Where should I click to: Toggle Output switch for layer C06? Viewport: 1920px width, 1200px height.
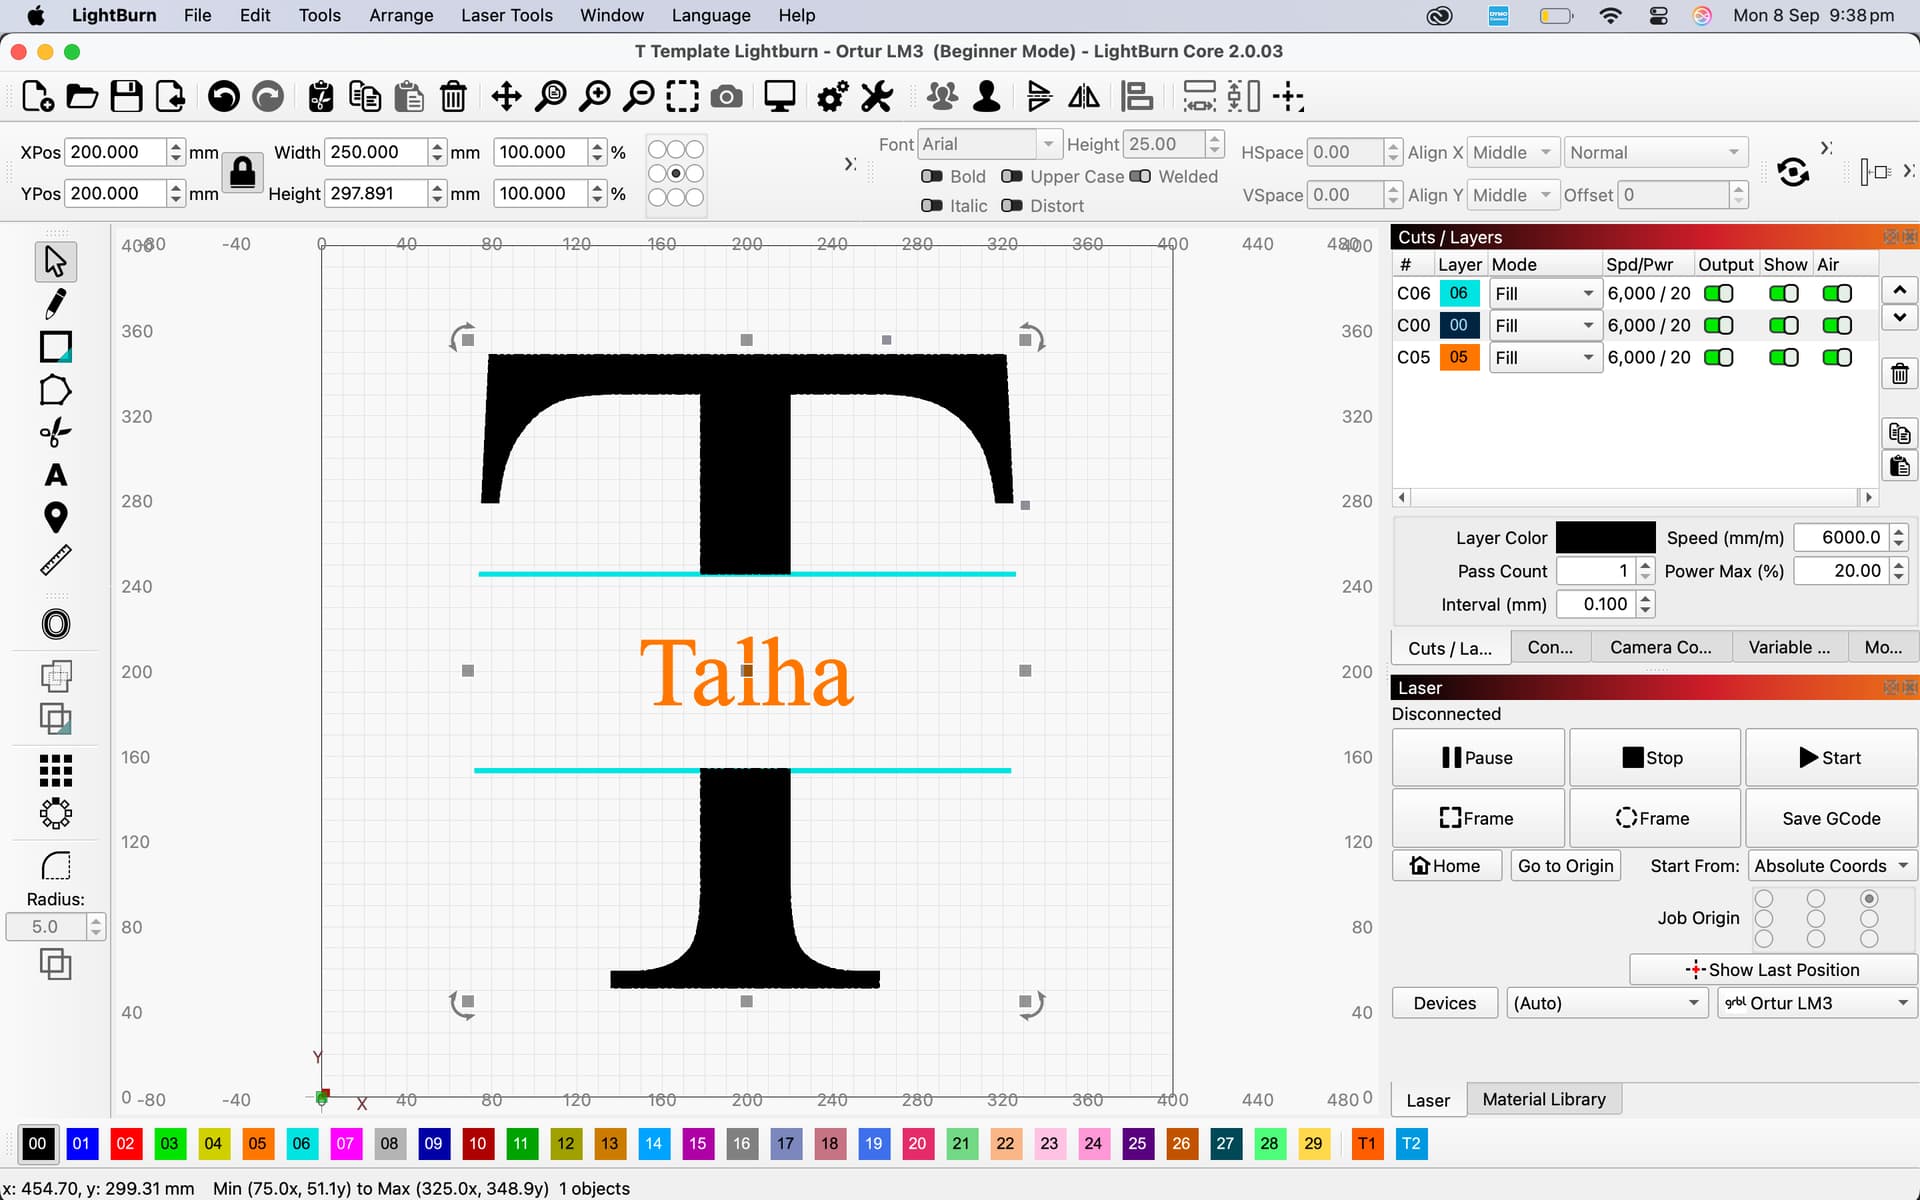click(x=1718, y=293)
